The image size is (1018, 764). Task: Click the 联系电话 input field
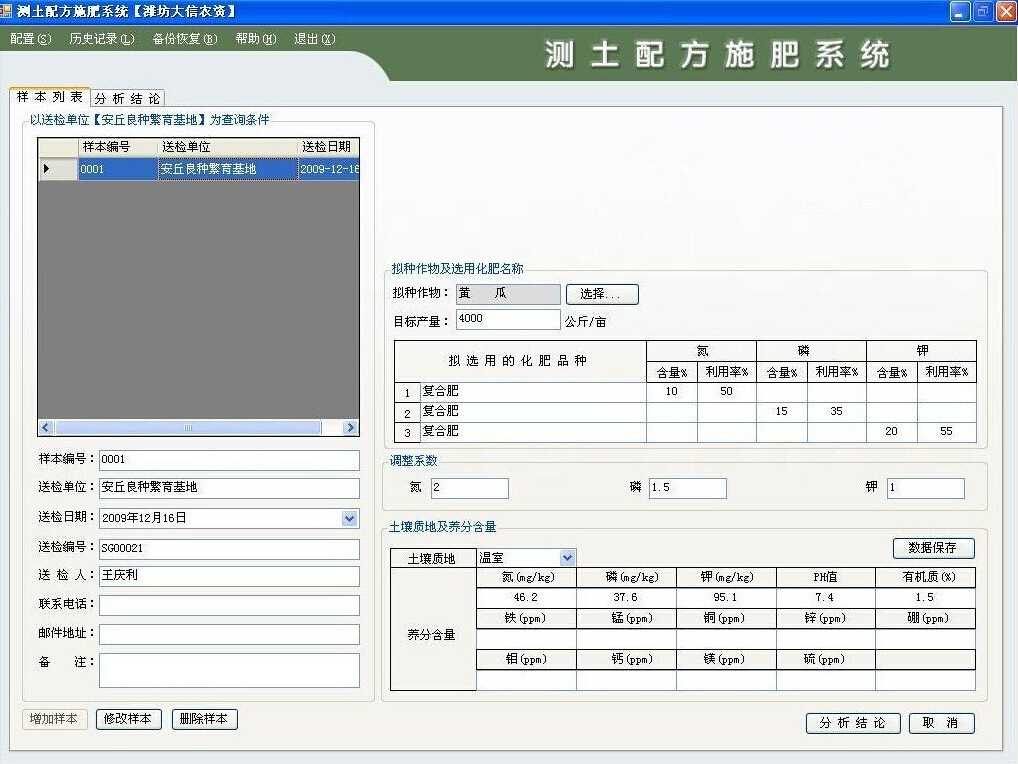(x=229, y=605)
